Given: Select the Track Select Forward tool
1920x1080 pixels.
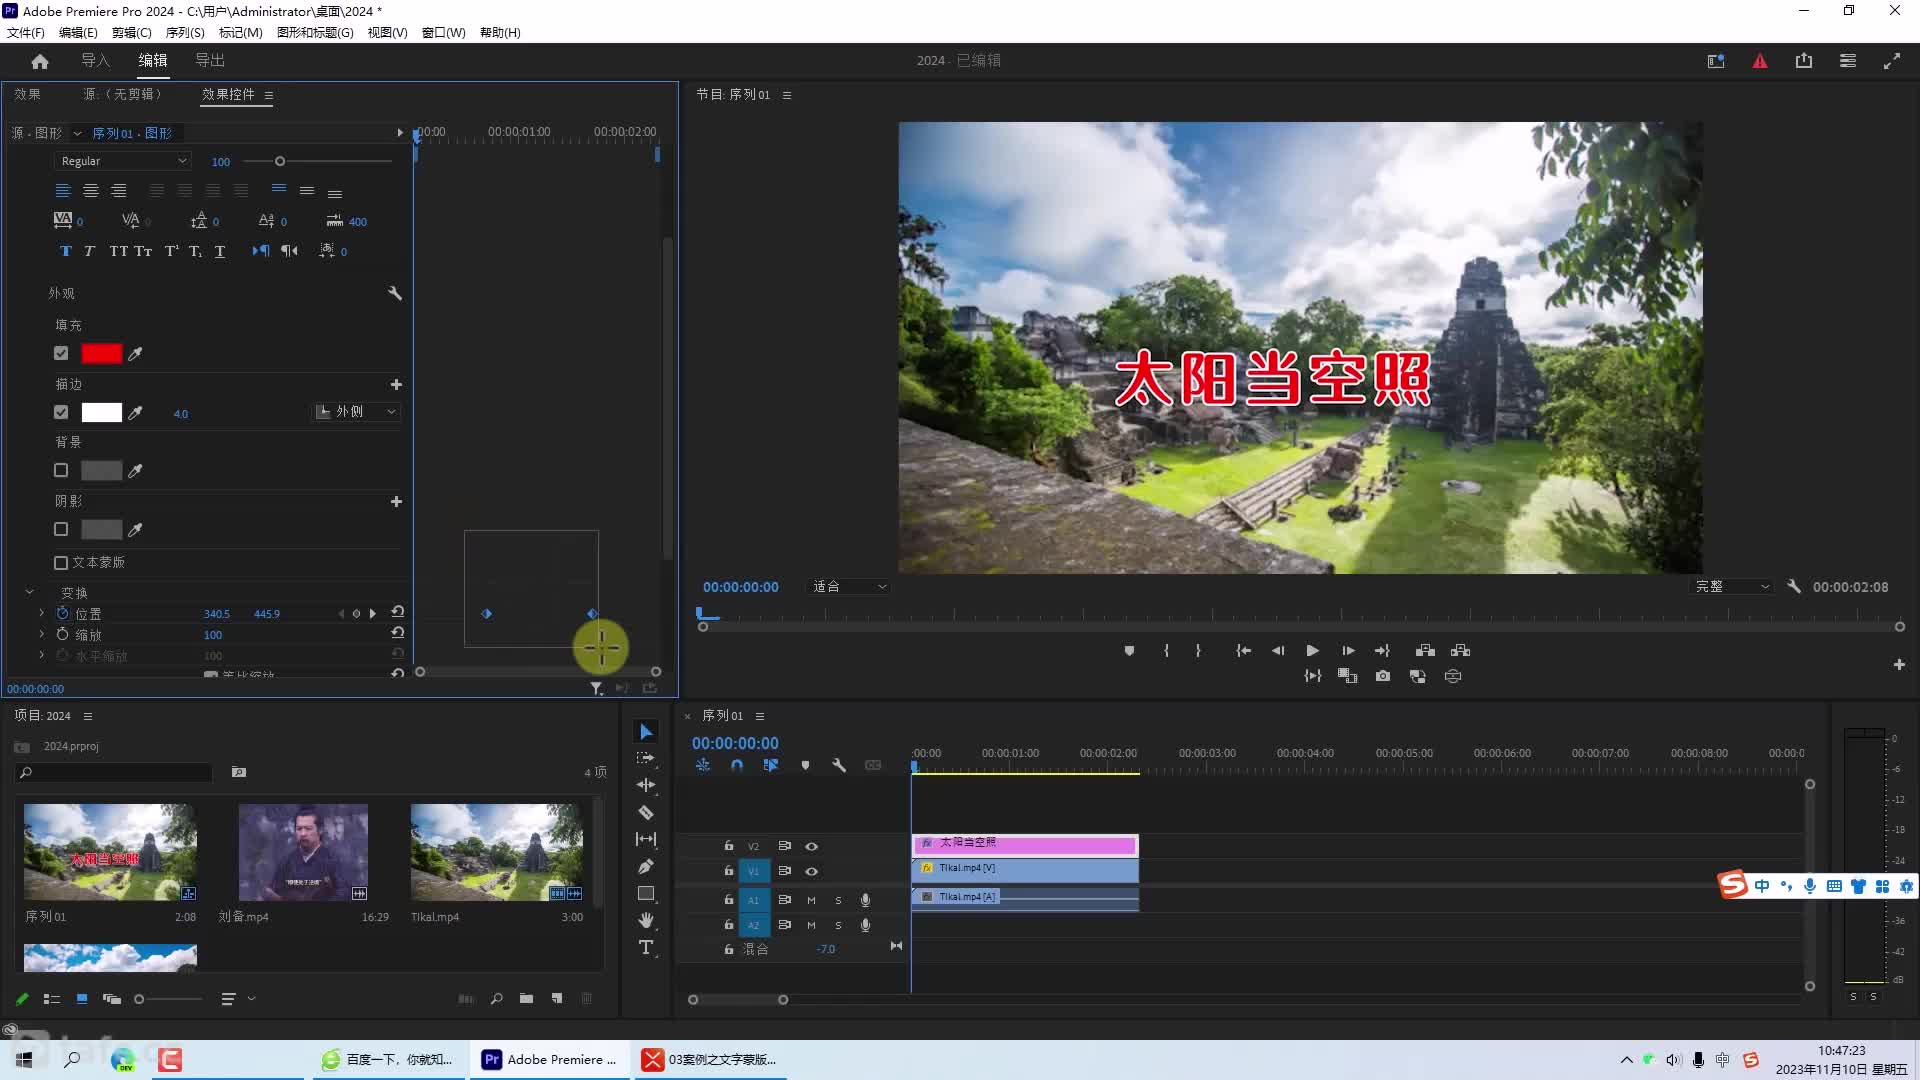Looking at the screenshot, I should tap(646, 758).
